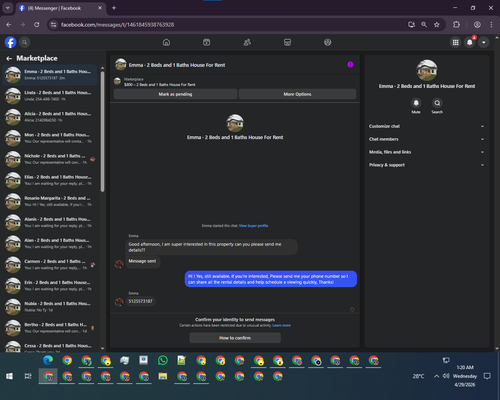500x400 pixels.
Task: Go to the Facebook Home icon
Action: [x=166, y=42]
